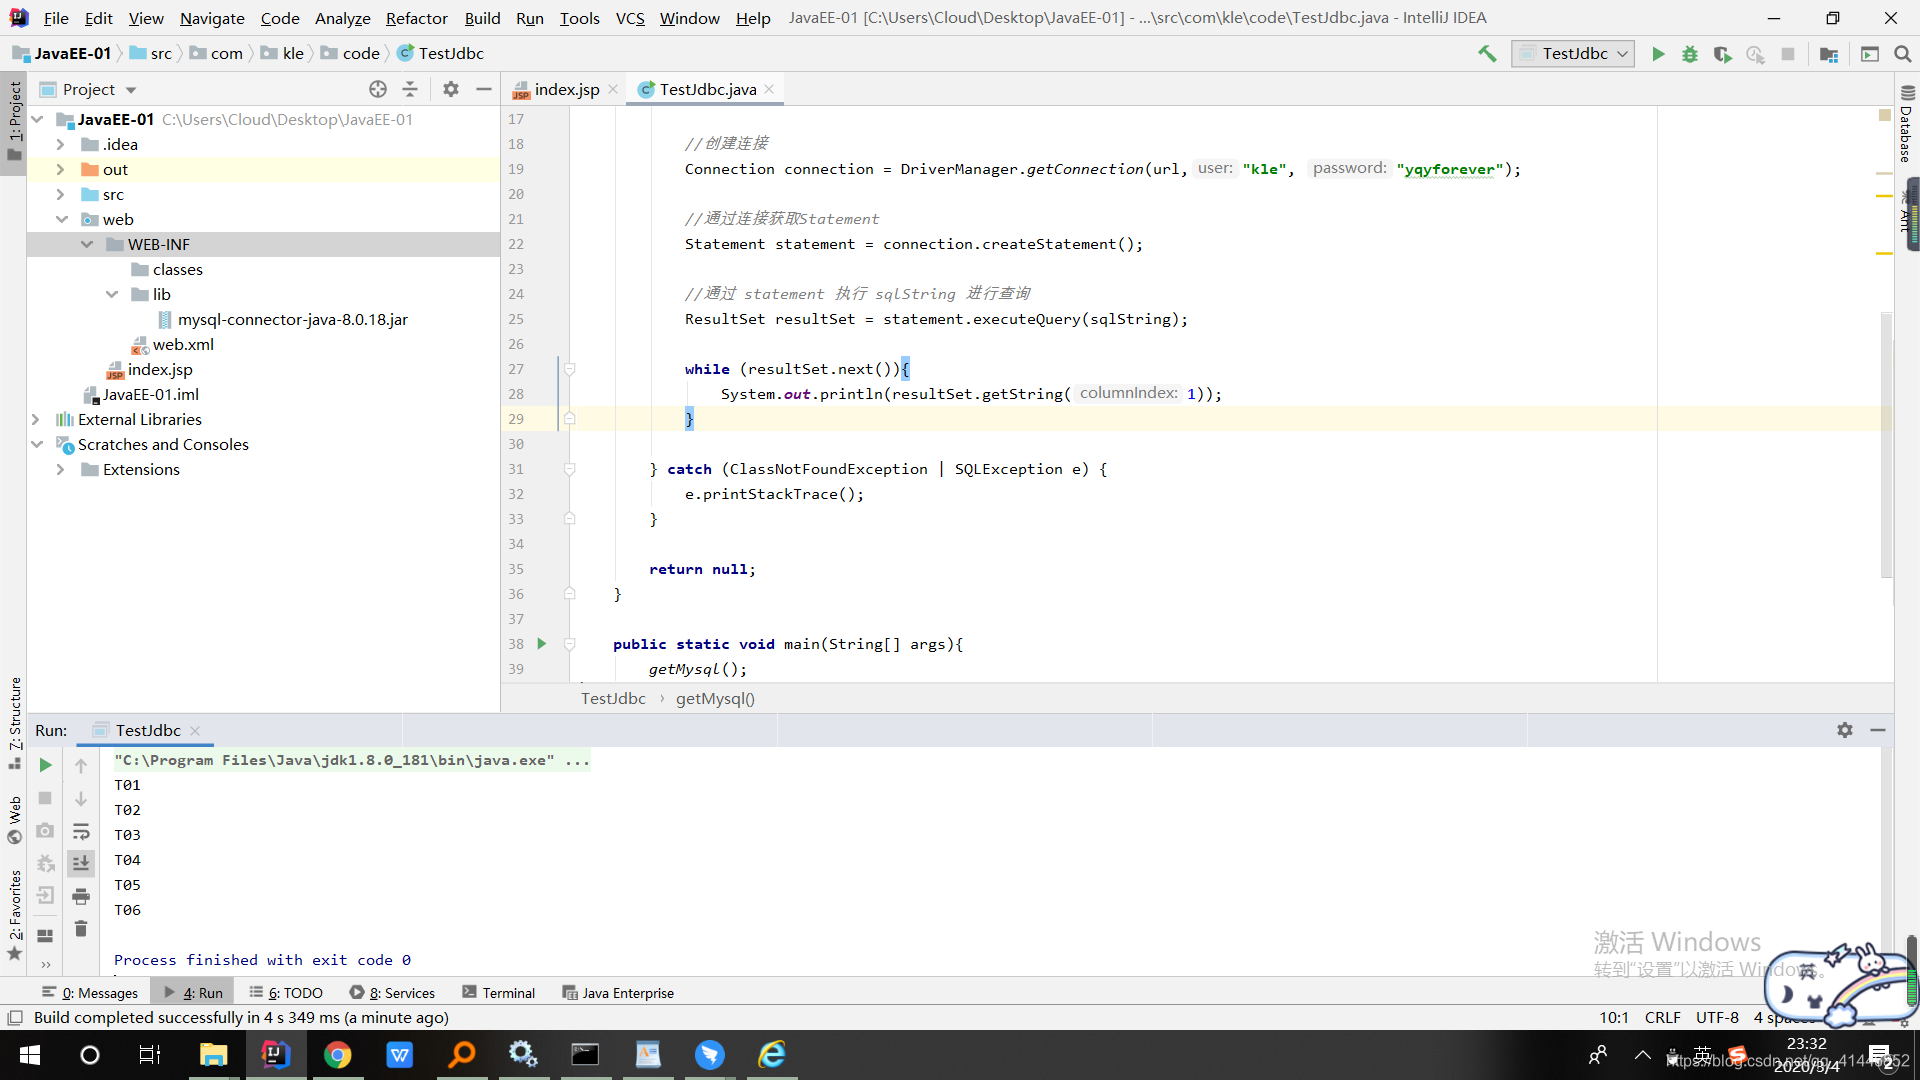Image resolution: width=1920 pixels, height=1080 pixels.
Task: Clear console output with trash icon
Action: [81, 929]
